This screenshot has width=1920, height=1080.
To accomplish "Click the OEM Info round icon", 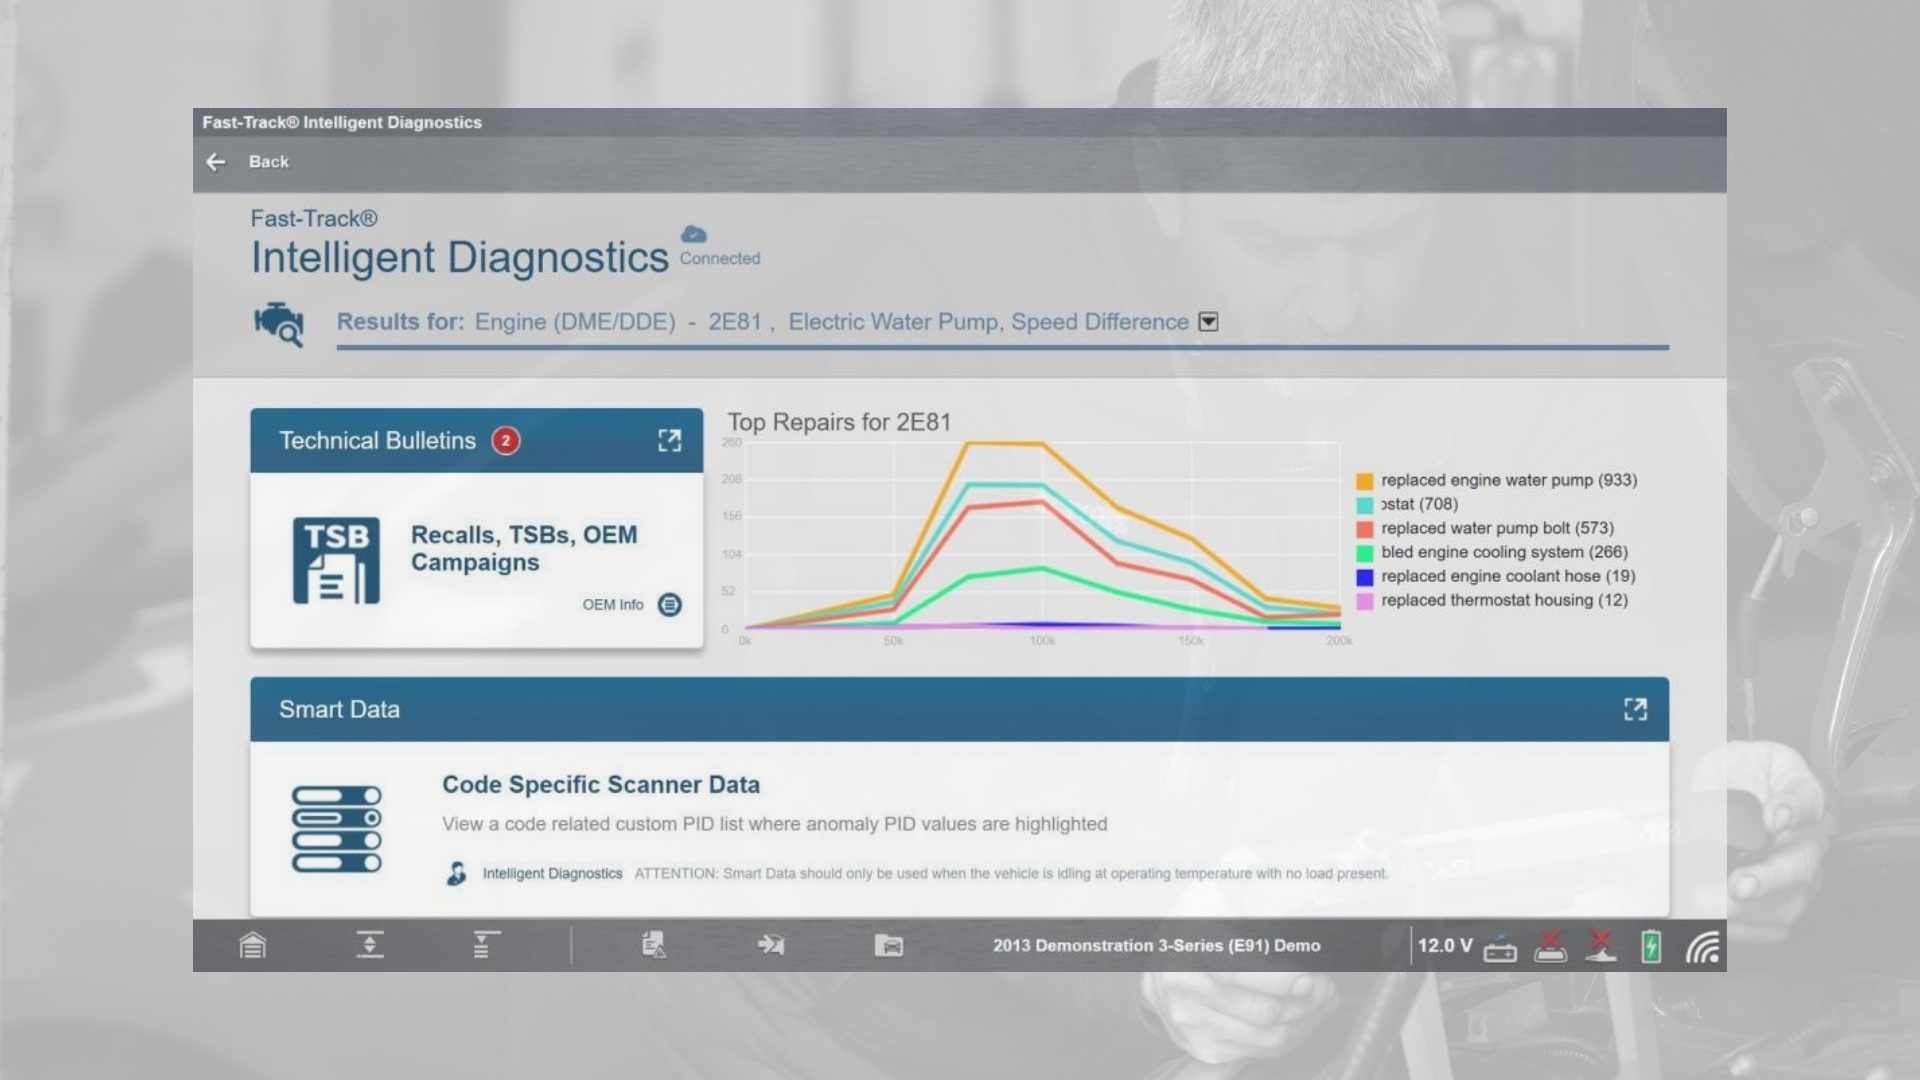I will (669, 605).
